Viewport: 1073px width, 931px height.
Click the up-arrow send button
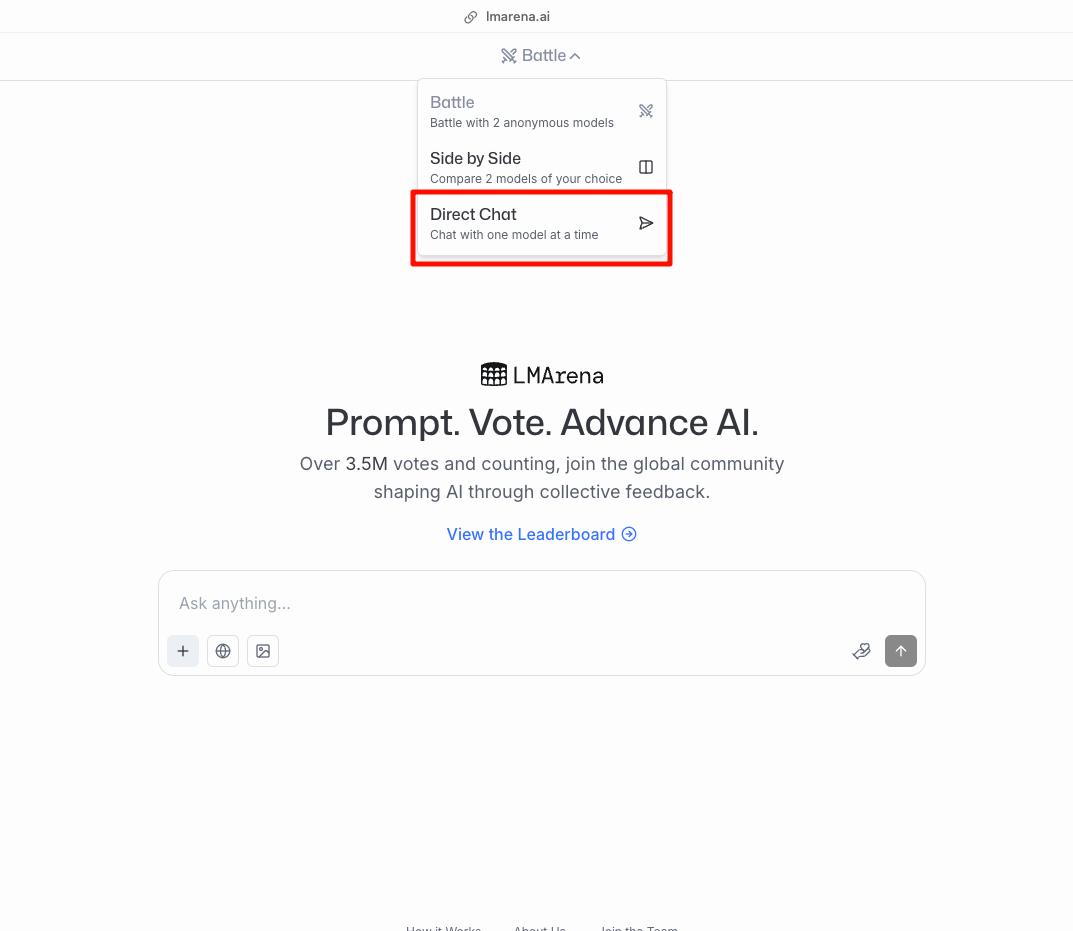pos(901,650)
